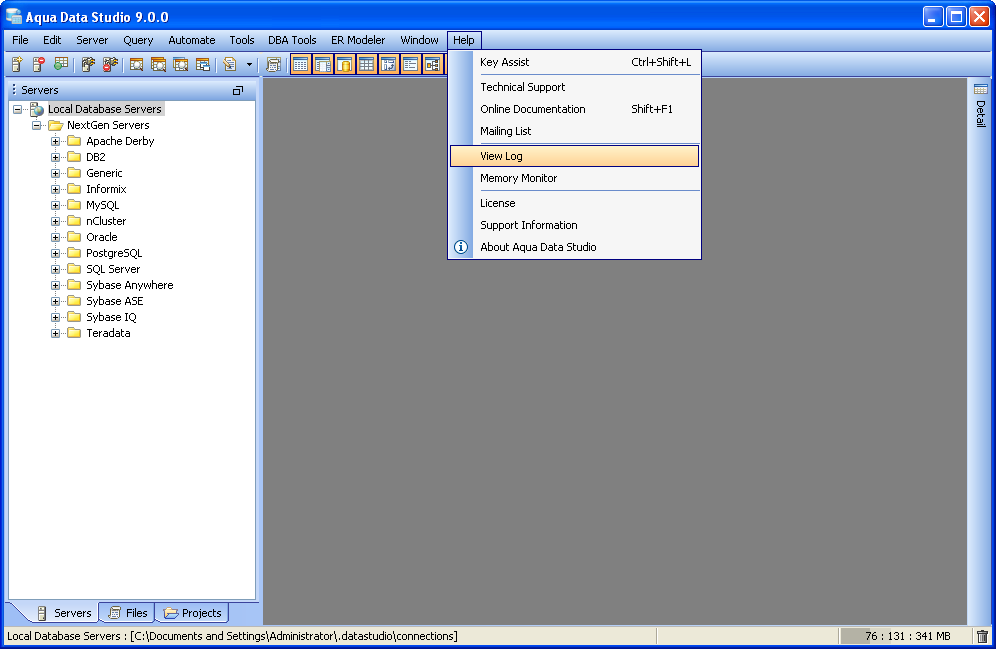Click the table icon with green circle
This screenshot has width=996, height=649.
[x=61, y=64]
